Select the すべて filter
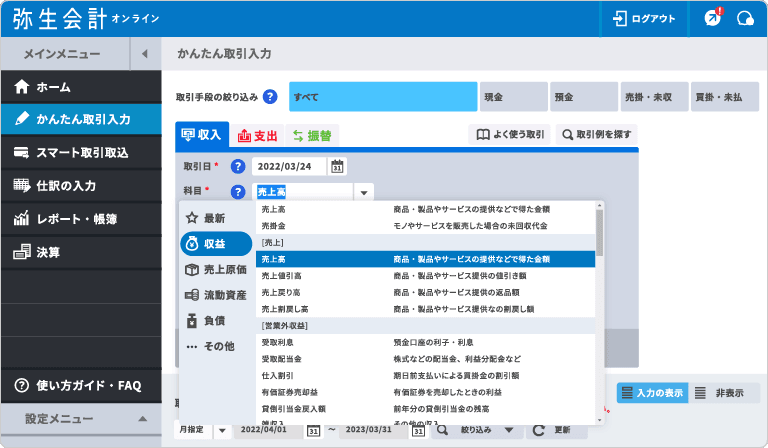The width and height of the screenshot is (768, 448). click(383, 97)
